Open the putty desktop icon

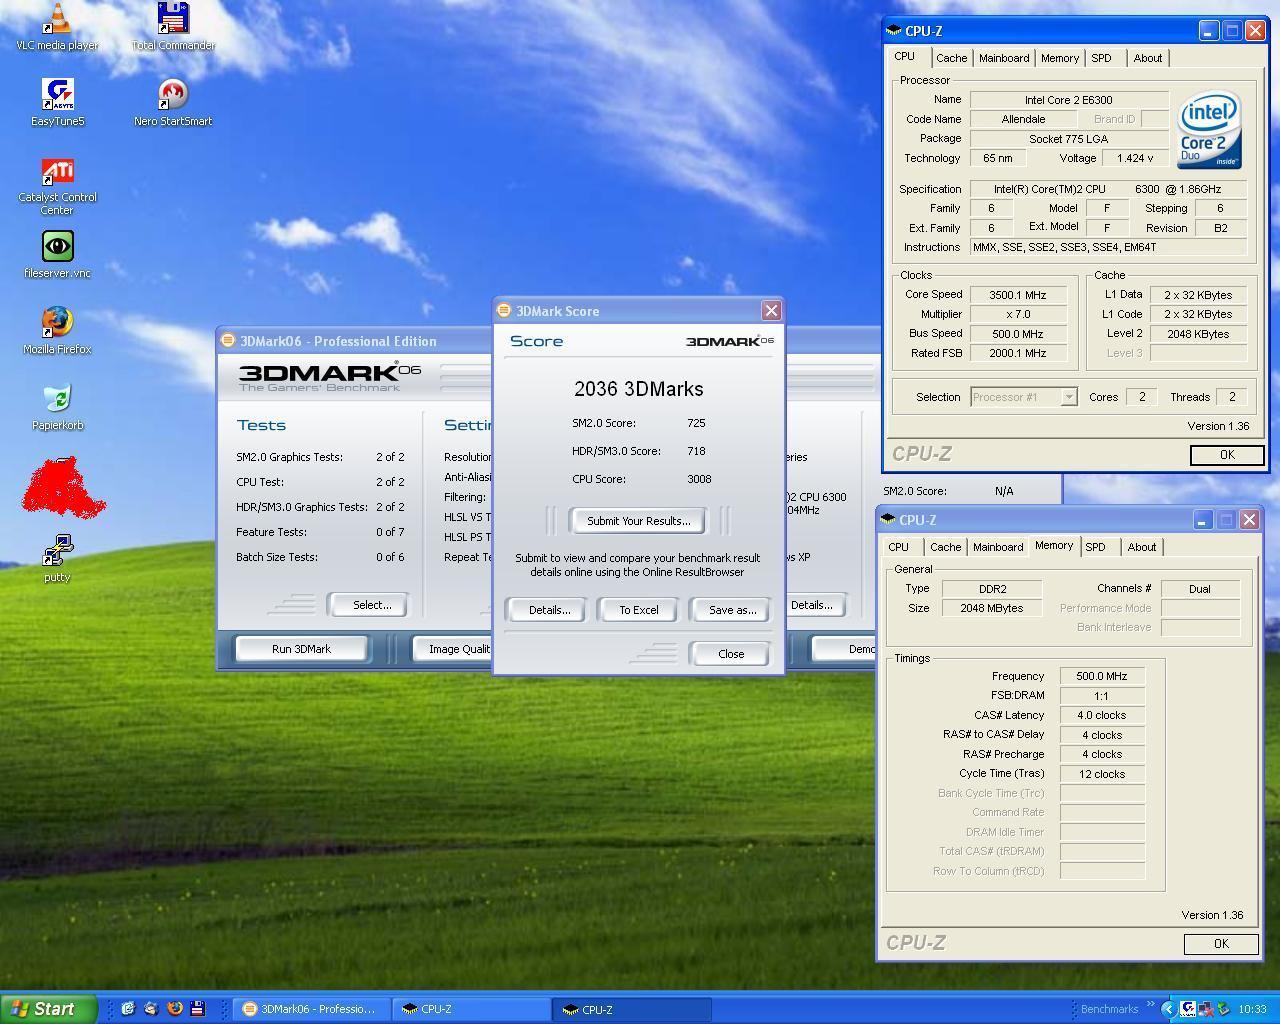pyautogui.click(x=57, y=558)
